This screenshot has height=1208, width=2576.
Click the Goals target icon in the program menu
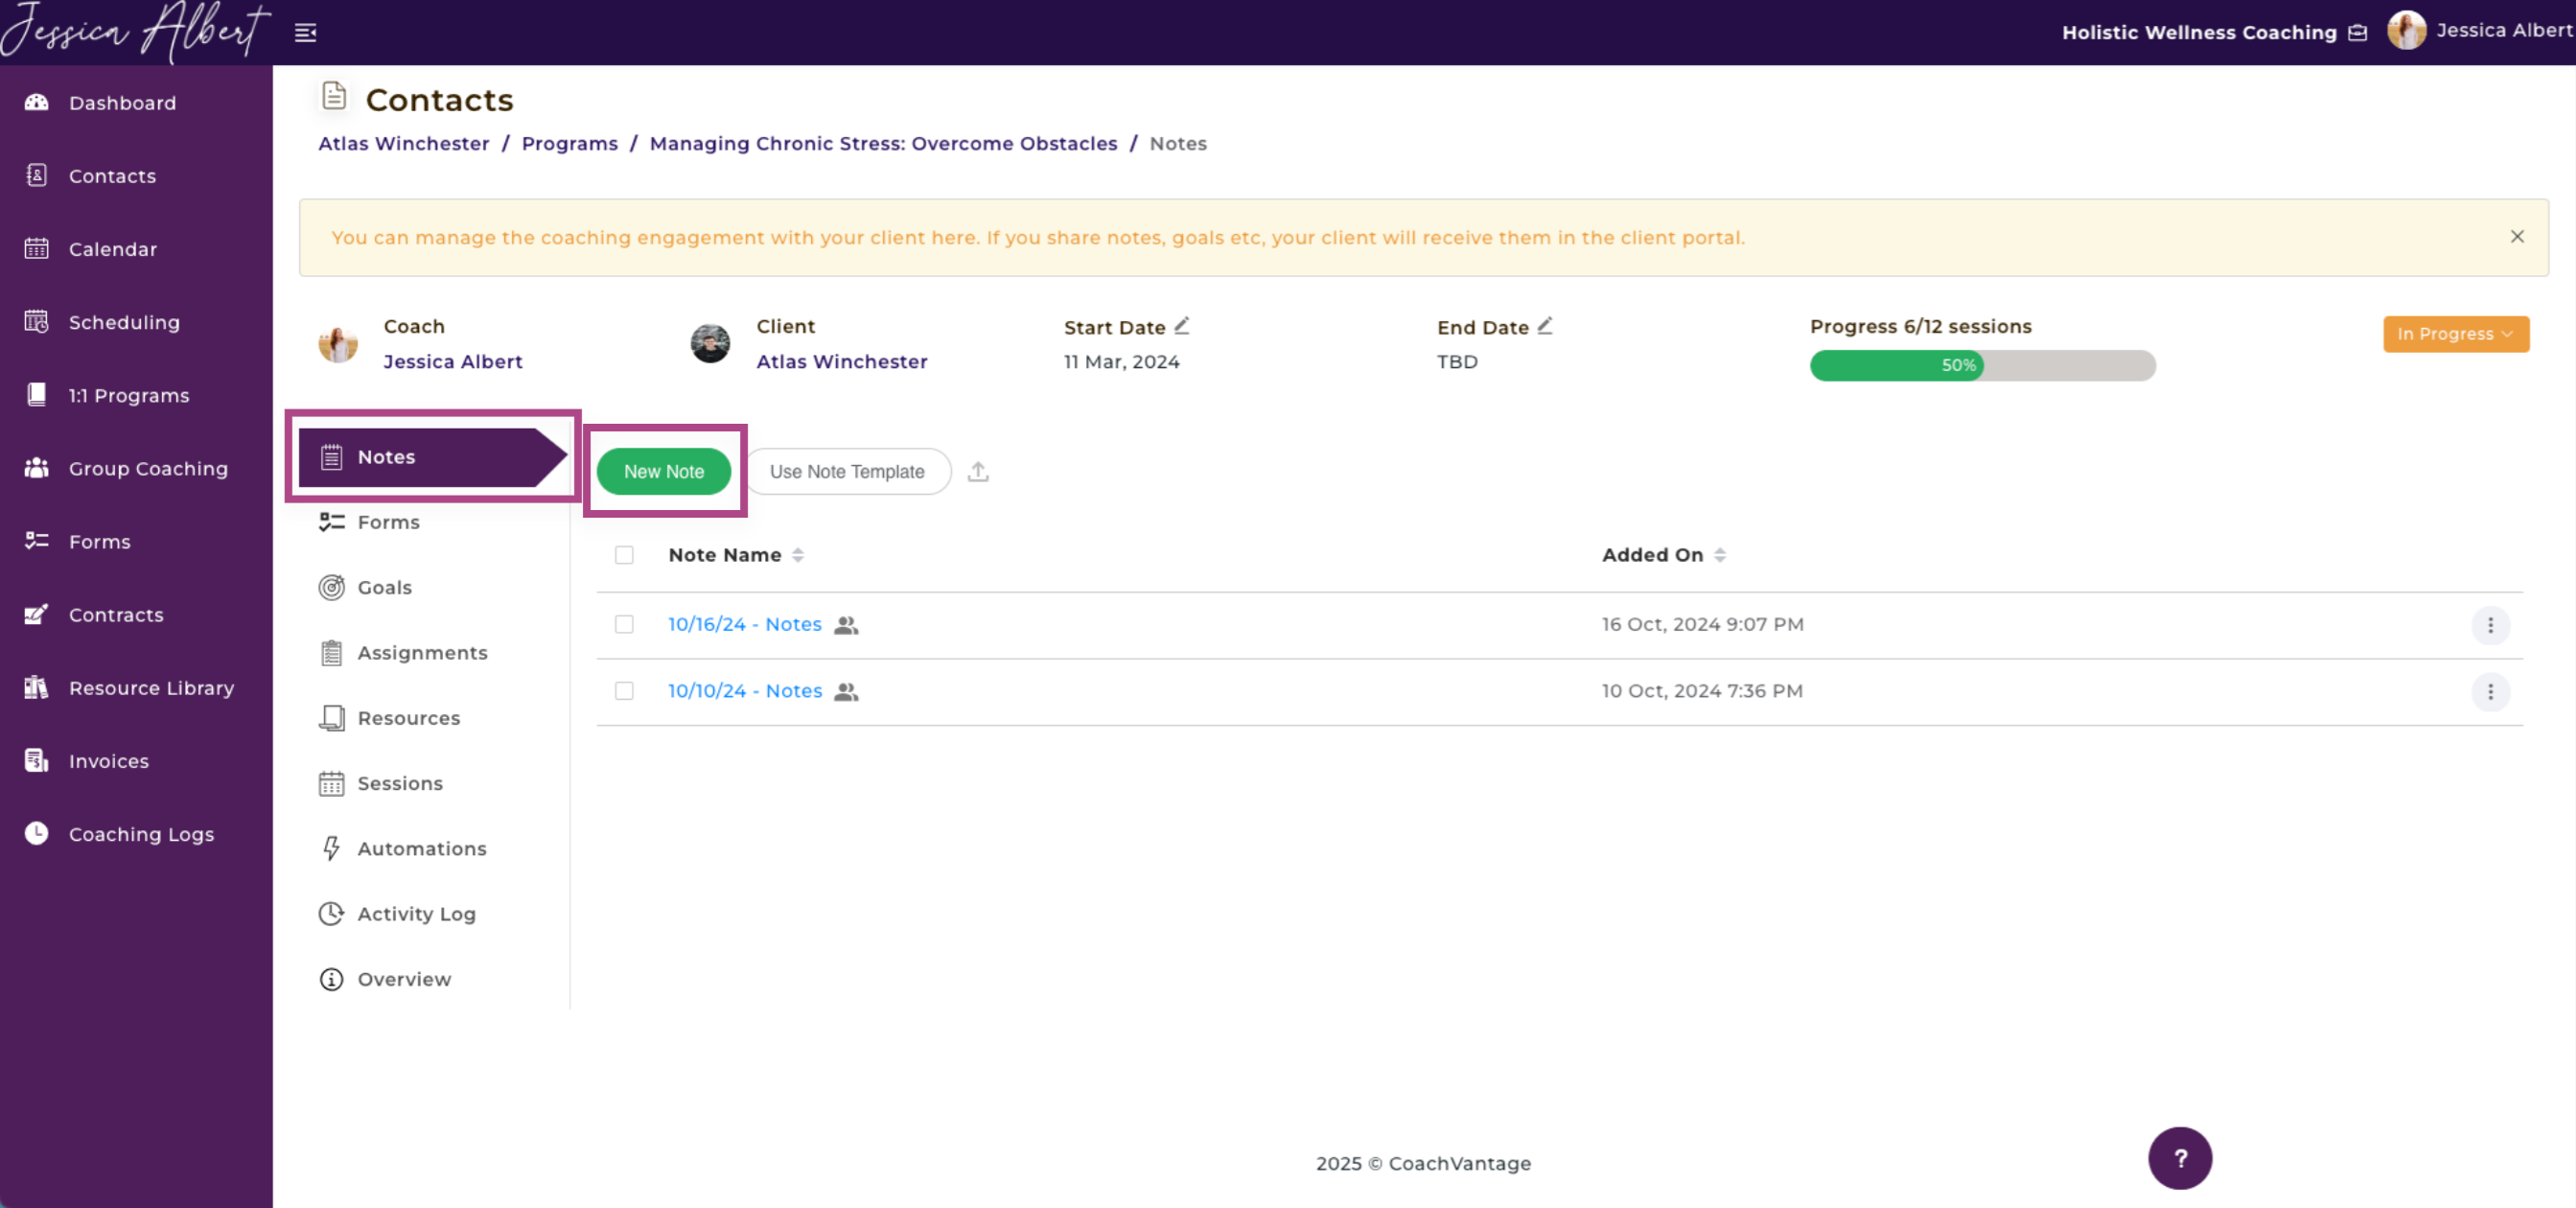332,587
